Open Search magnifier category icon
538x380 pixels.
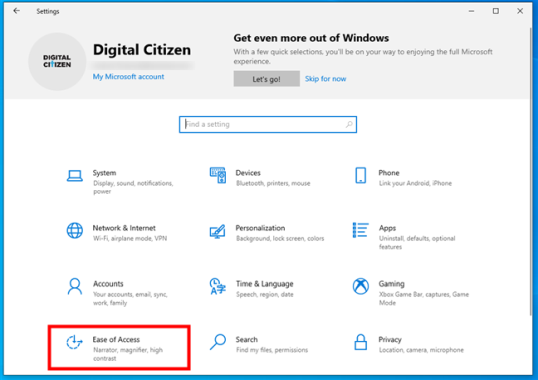(218, 342)
